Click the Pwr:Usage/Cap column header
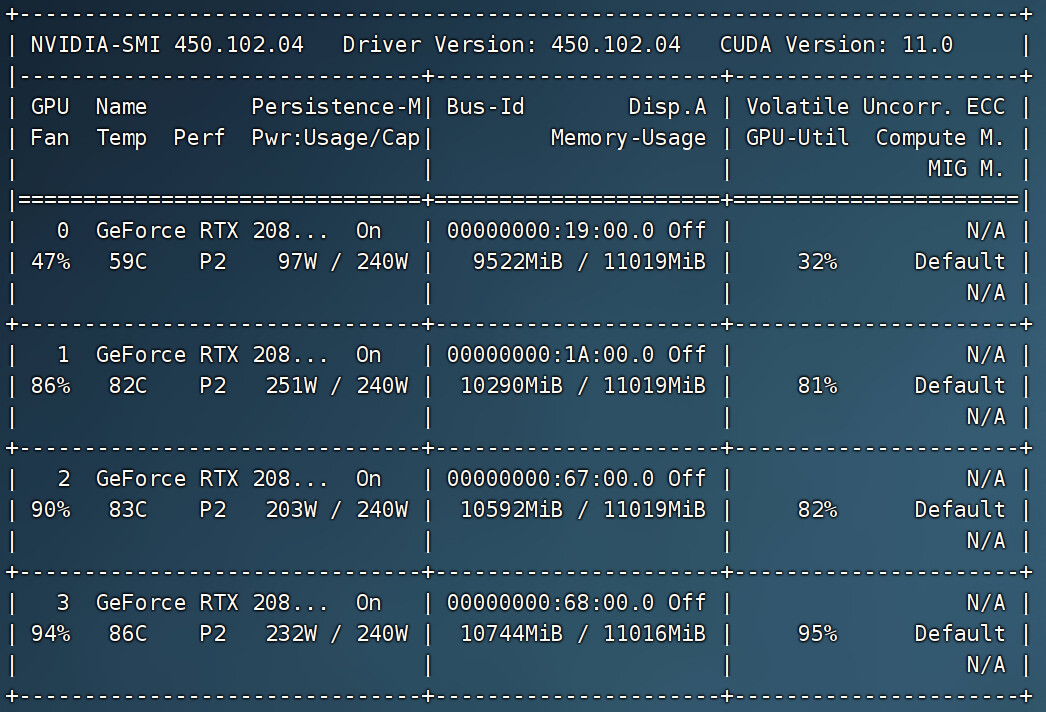 coord(336,138)
